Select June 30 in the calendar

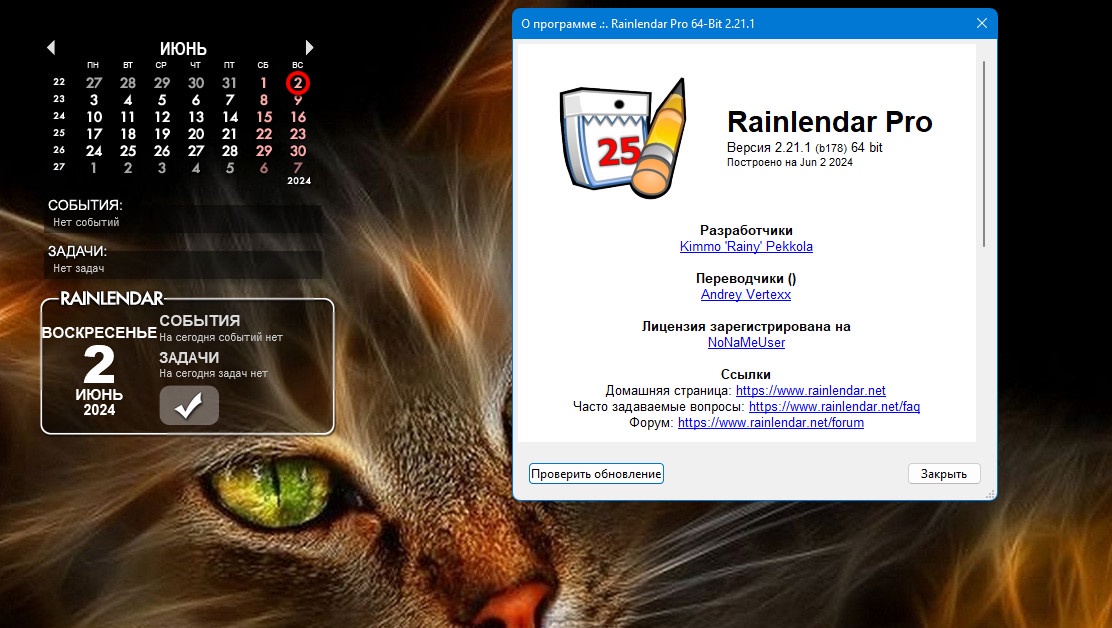[298, 151]
